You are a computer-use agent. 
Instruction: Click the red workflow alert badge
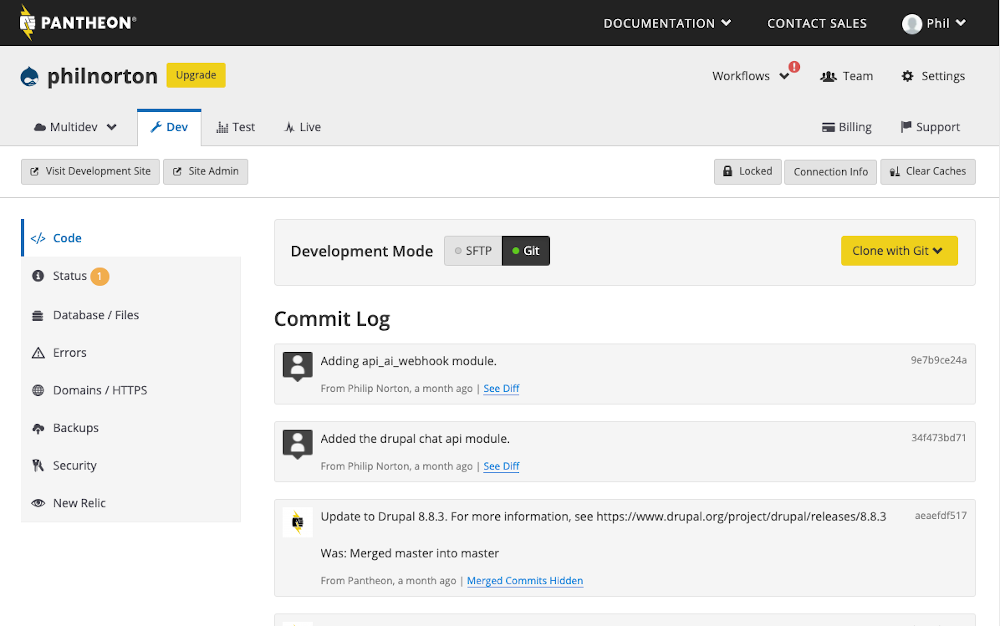794,67
